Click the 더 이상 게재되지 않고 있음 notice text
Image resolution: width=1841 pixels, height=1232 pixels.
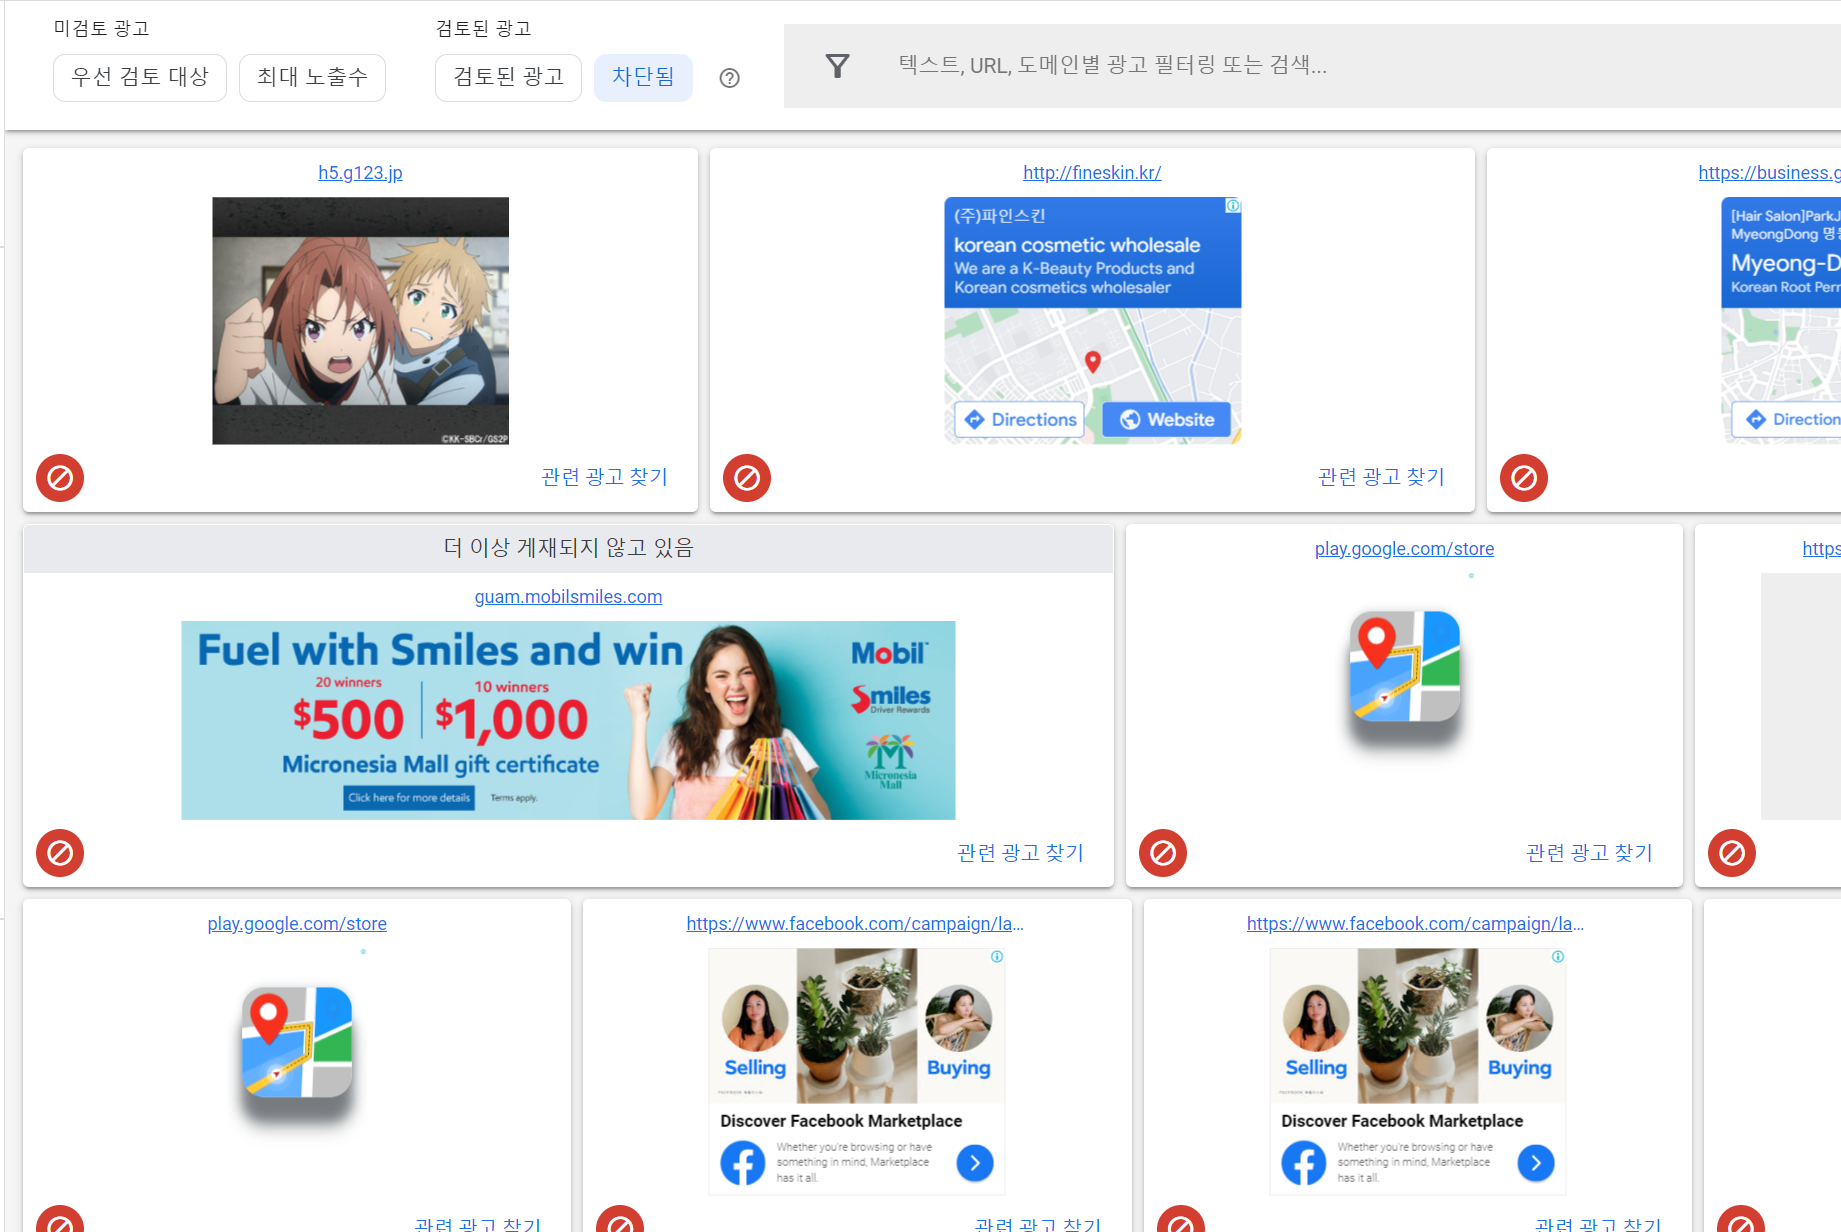[568, 548]
